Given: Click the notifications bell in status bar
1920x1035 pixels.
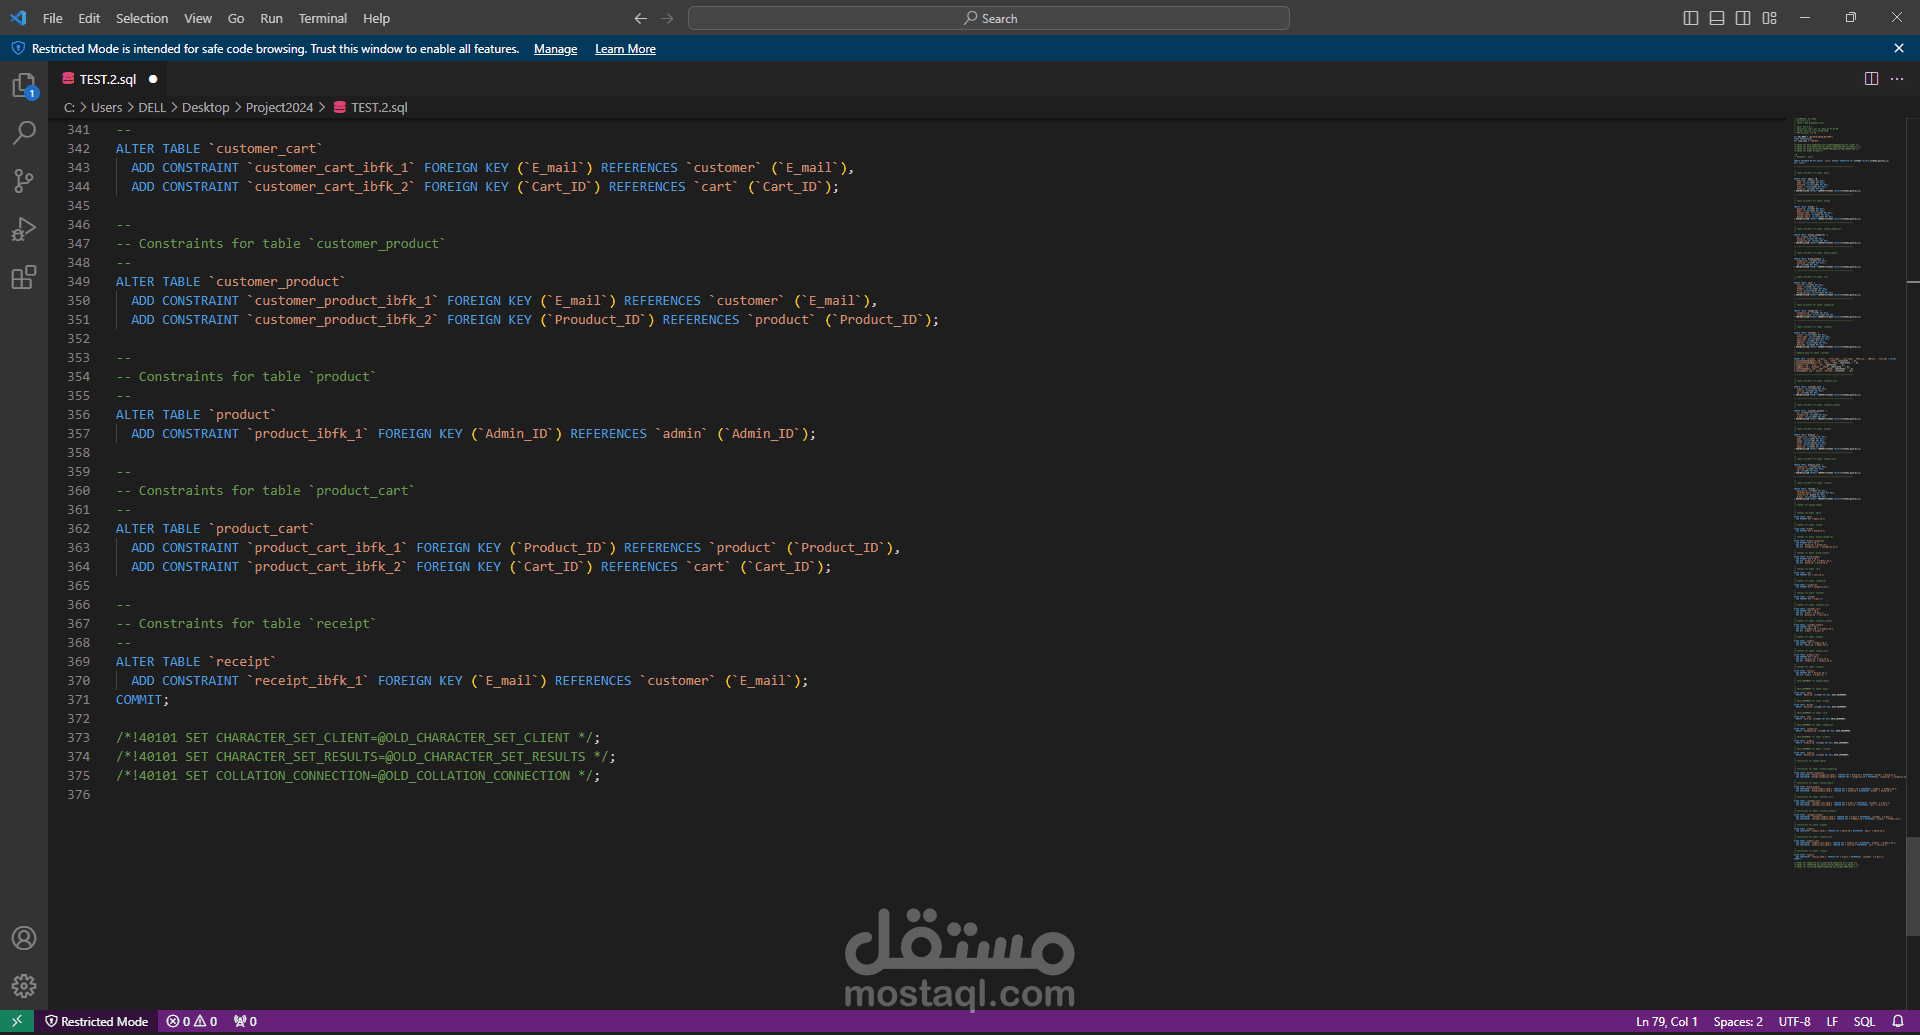Looking at the screenshot, I should pos(1897,1021).
